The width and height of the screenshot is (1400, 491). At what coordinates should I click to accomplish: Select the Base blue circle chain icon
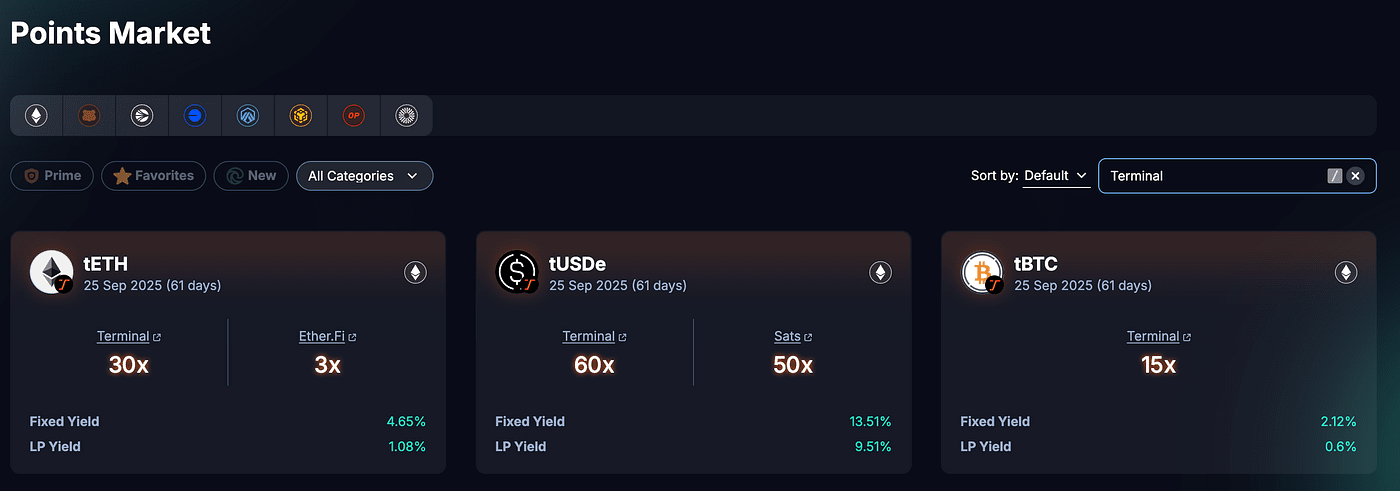[195, 116]
